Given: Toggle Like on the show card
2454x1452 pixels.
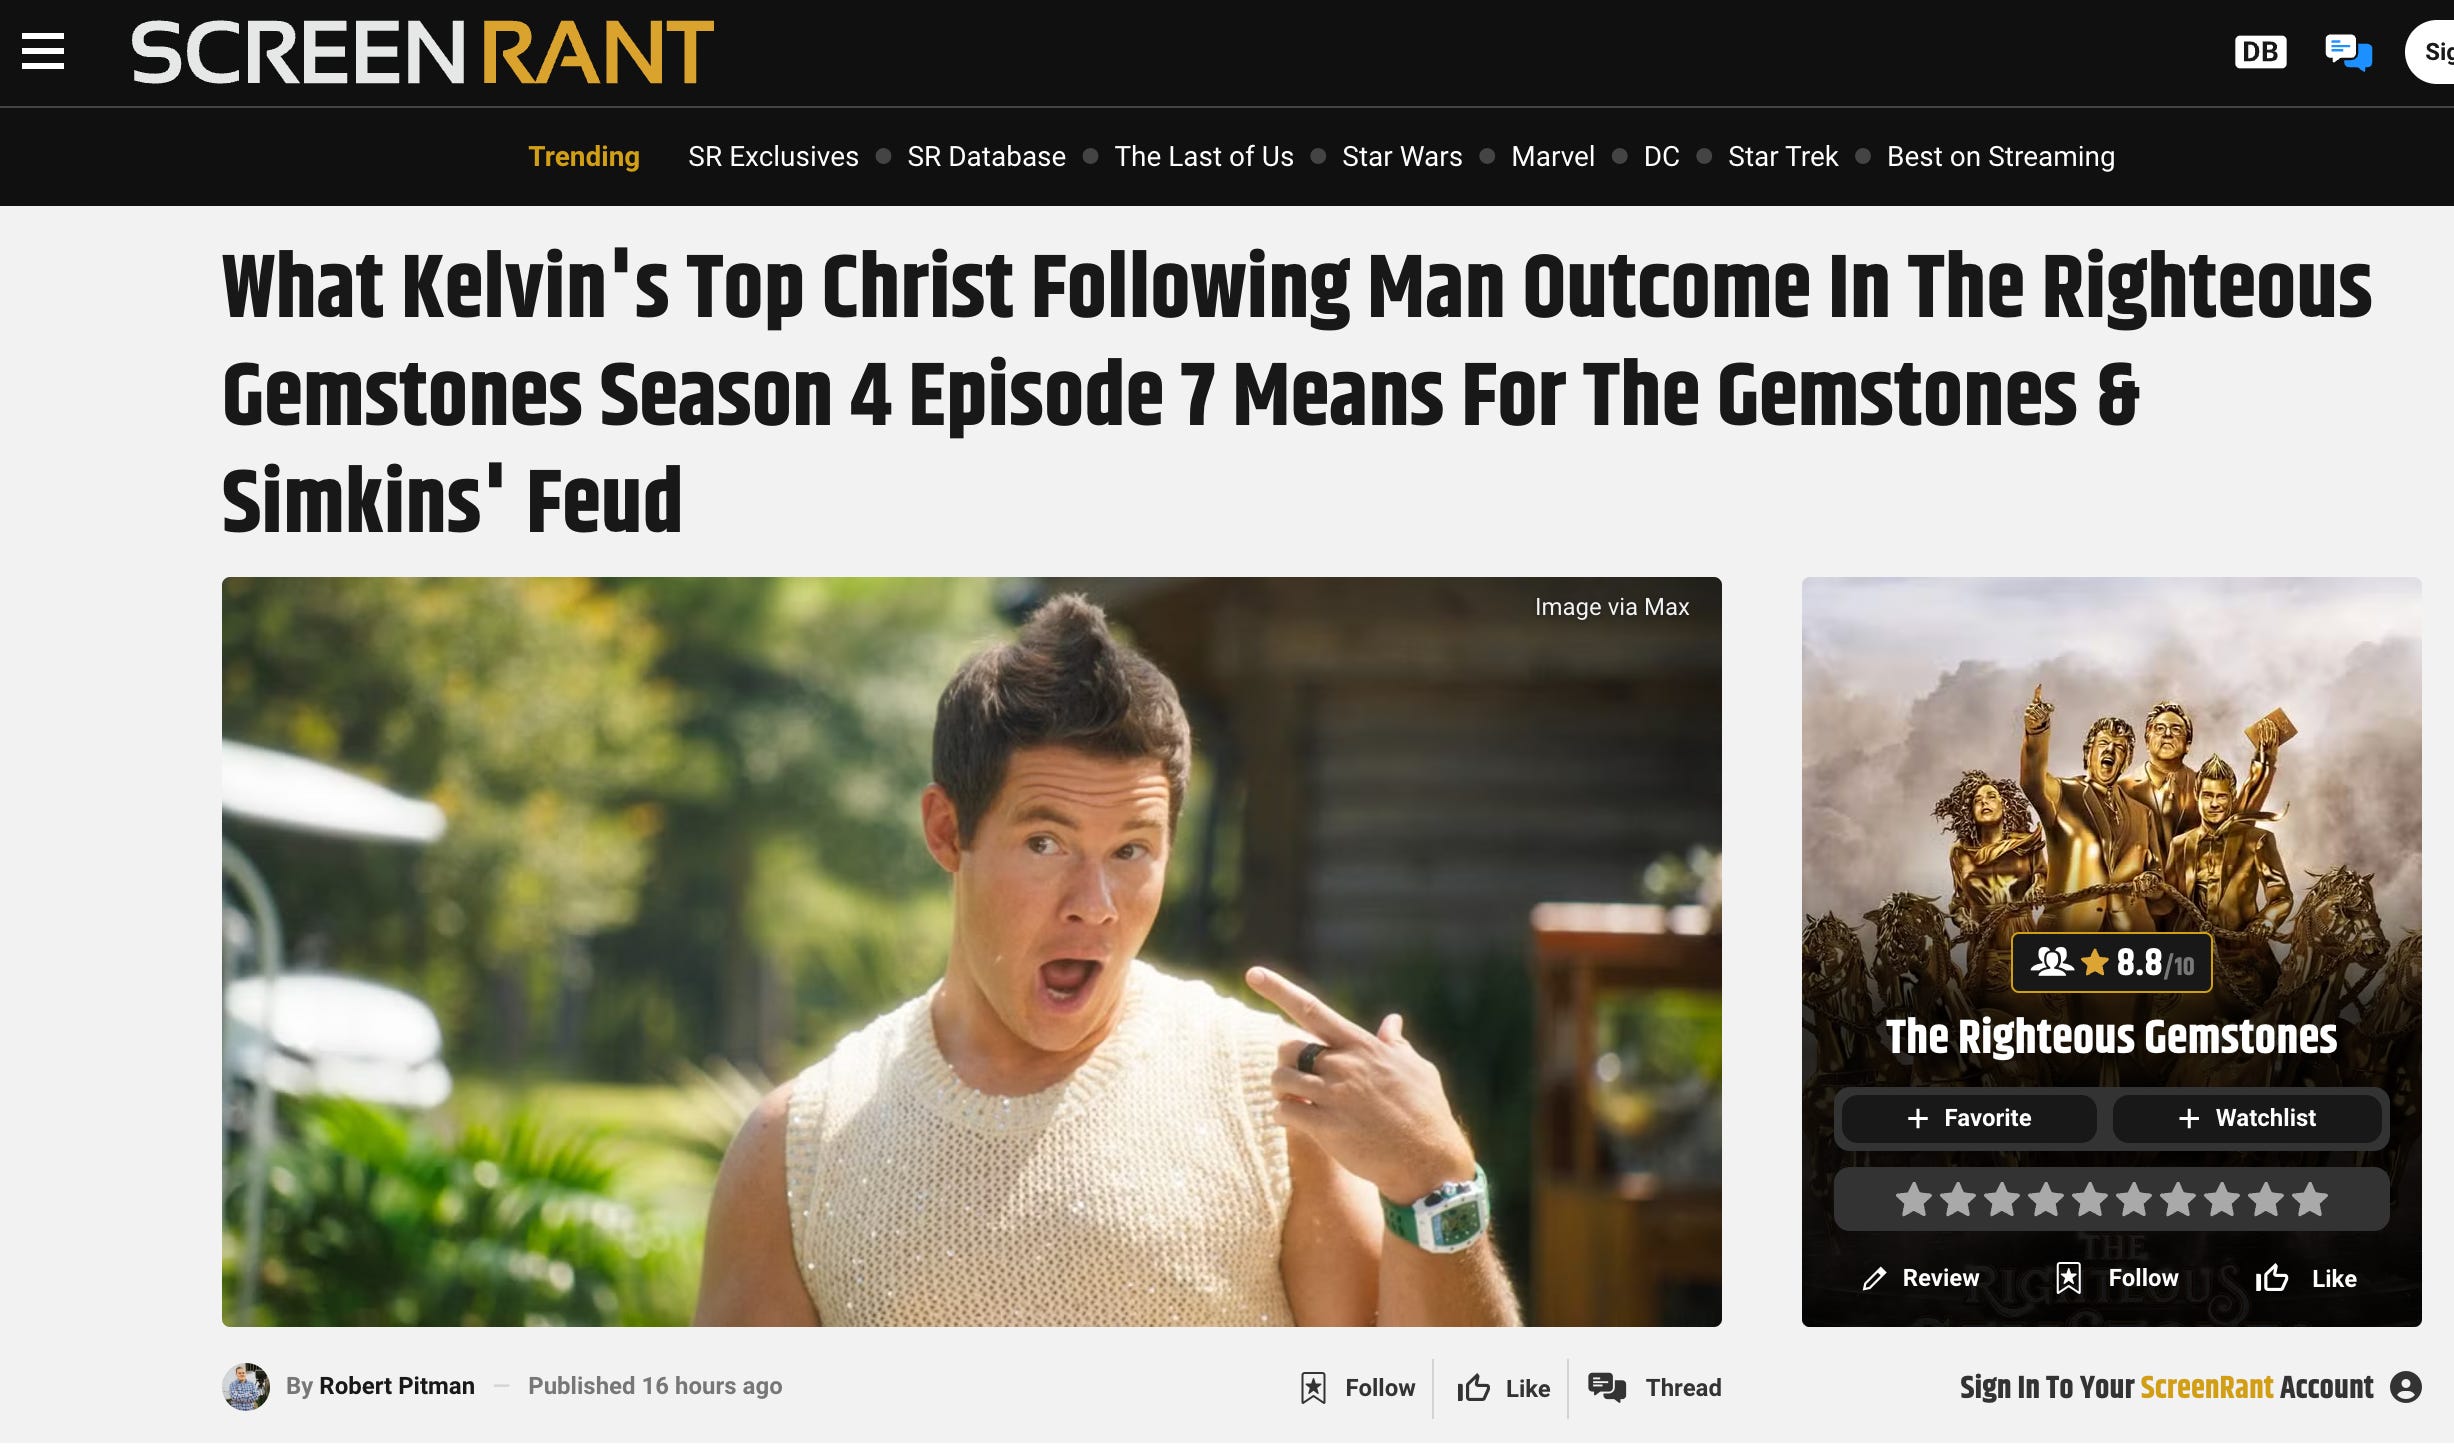Looking at the screenshot, I should click(2306, 1278).
